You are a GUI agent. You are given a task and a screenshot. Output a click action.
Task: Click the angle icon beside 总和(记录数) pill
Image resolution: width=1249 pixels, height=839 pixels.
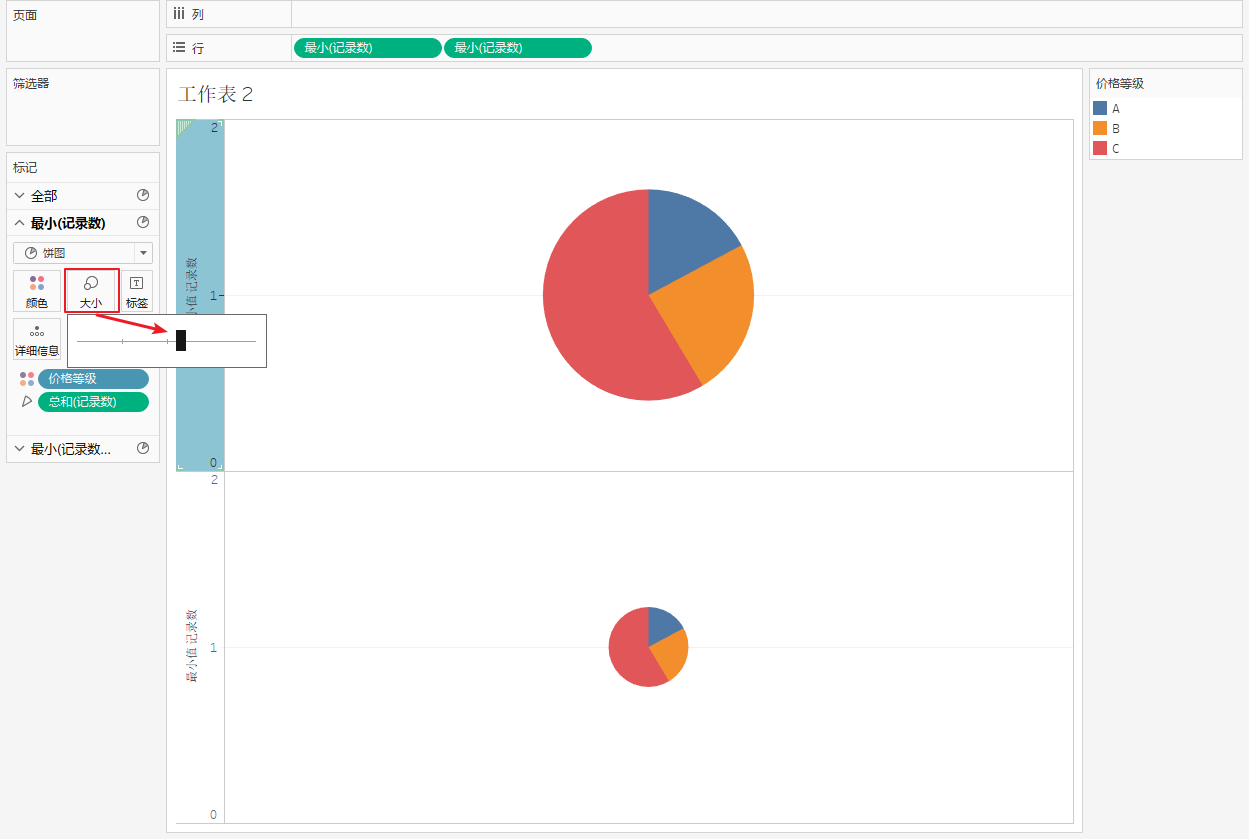click(x=27, y=401)
